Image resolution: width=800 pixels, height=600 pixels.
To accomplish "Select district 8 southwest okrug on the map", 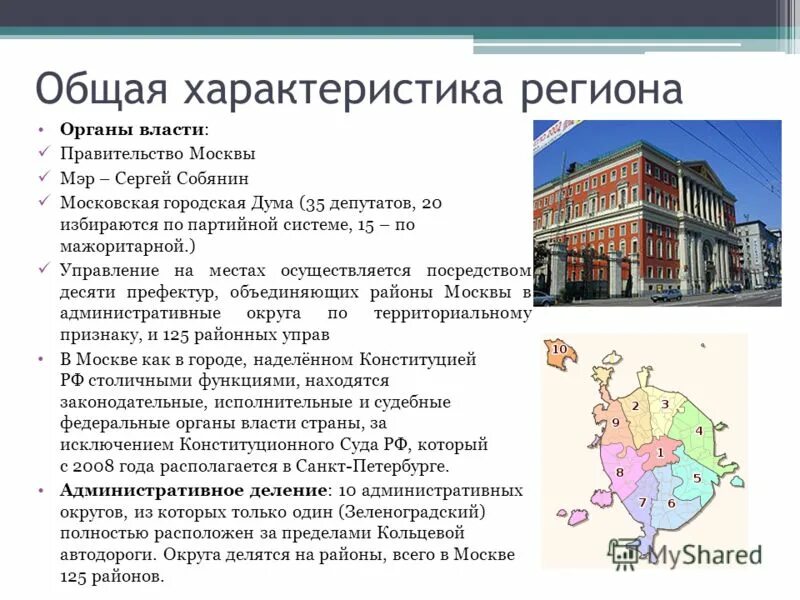I will pyautogui.click(x=619, y=472).
